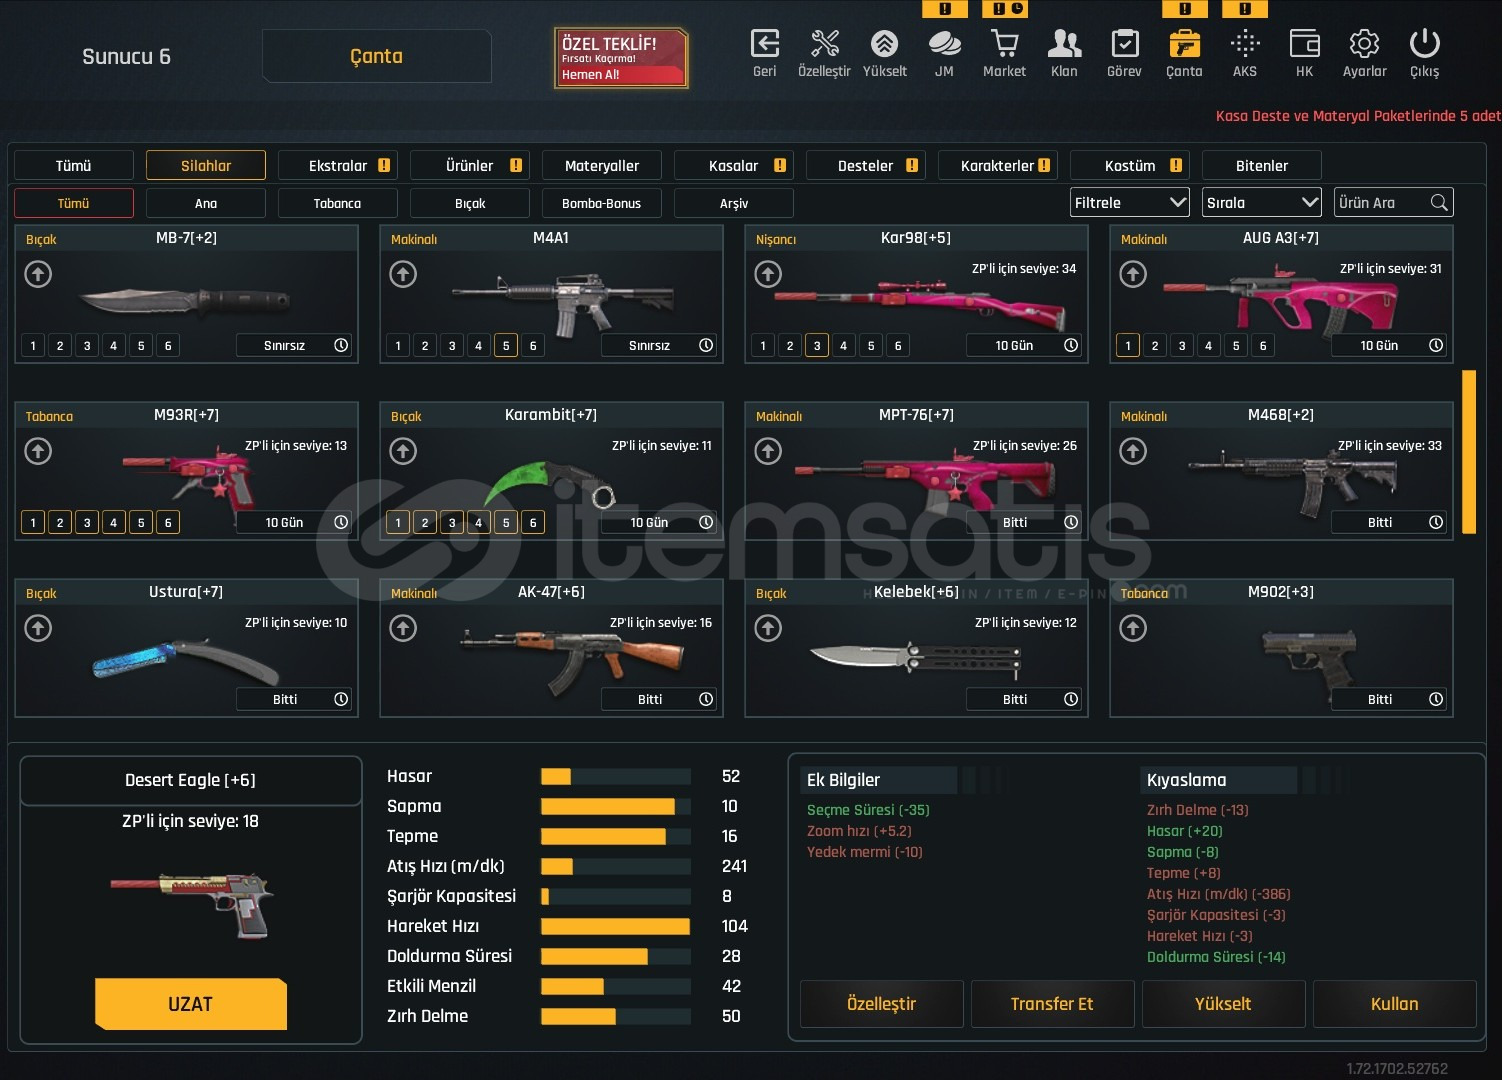Click upgrade arrow on MPT-76 card
The height and width of the screenshot is (1080, 1502).
coord(768,451)
